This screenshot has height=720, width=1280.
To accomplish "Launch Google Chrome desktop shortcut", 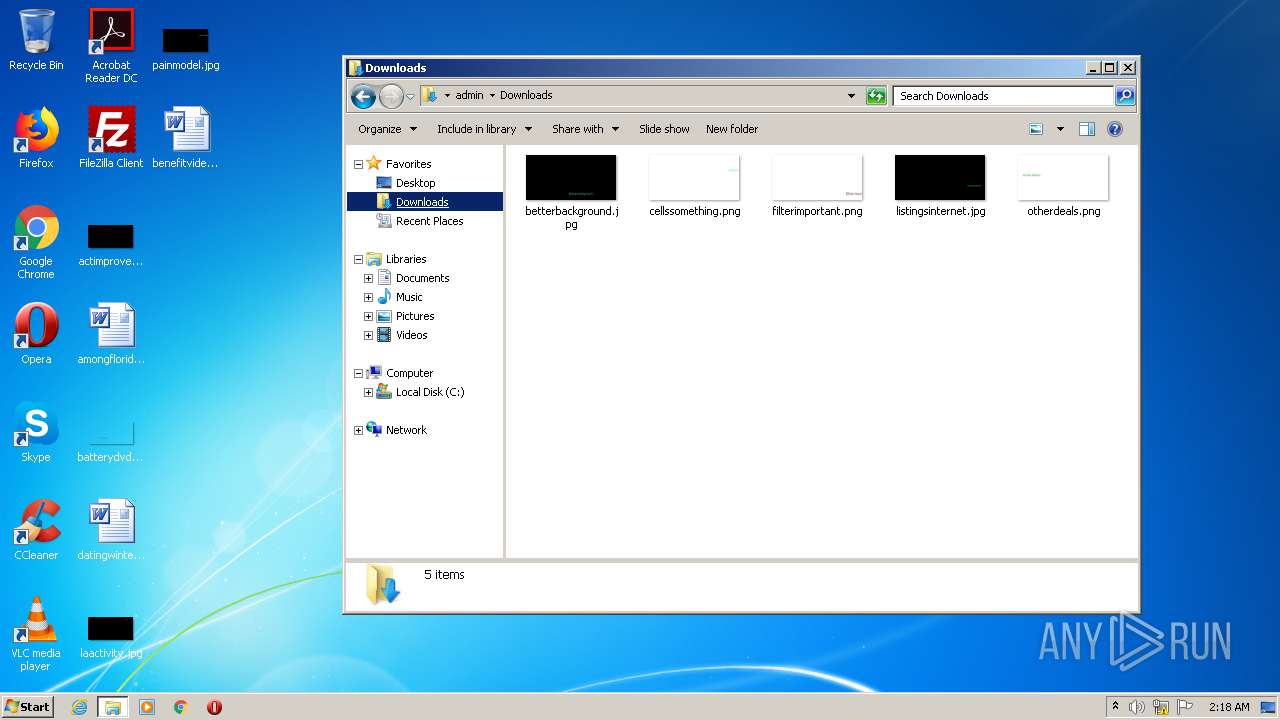I will (x=36, y=243).
